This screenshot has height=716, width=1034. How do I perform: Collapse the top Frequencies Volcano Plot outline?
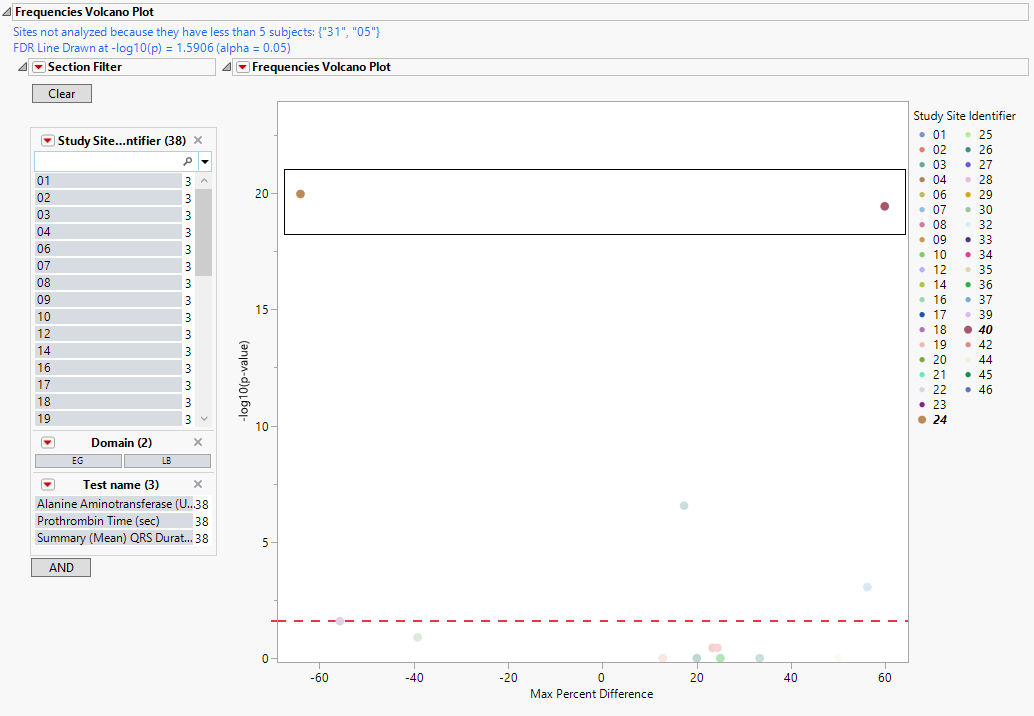click(x=6, y=12)
